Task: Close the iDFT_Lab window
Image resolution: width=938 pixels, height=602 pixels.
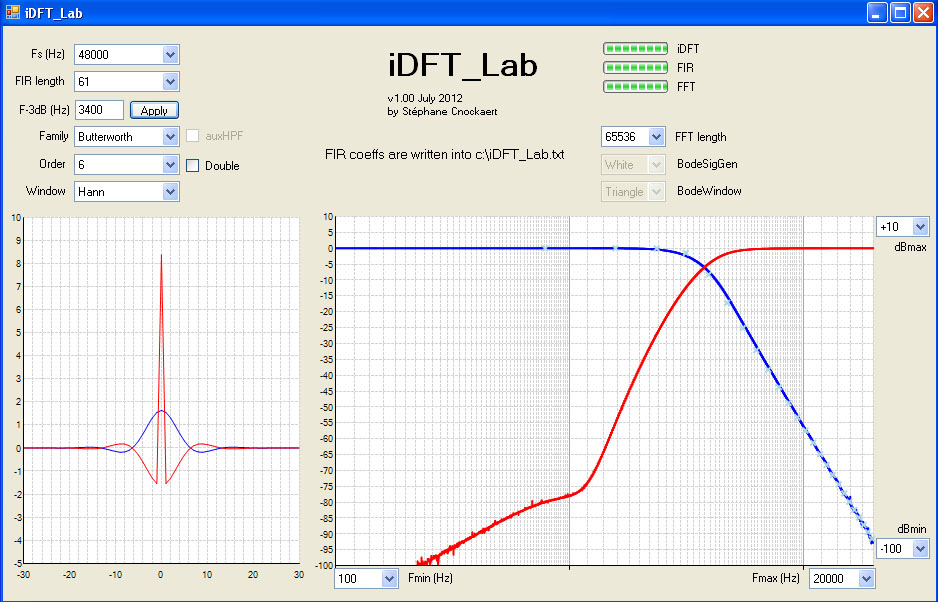Action: tap(923, 13)
